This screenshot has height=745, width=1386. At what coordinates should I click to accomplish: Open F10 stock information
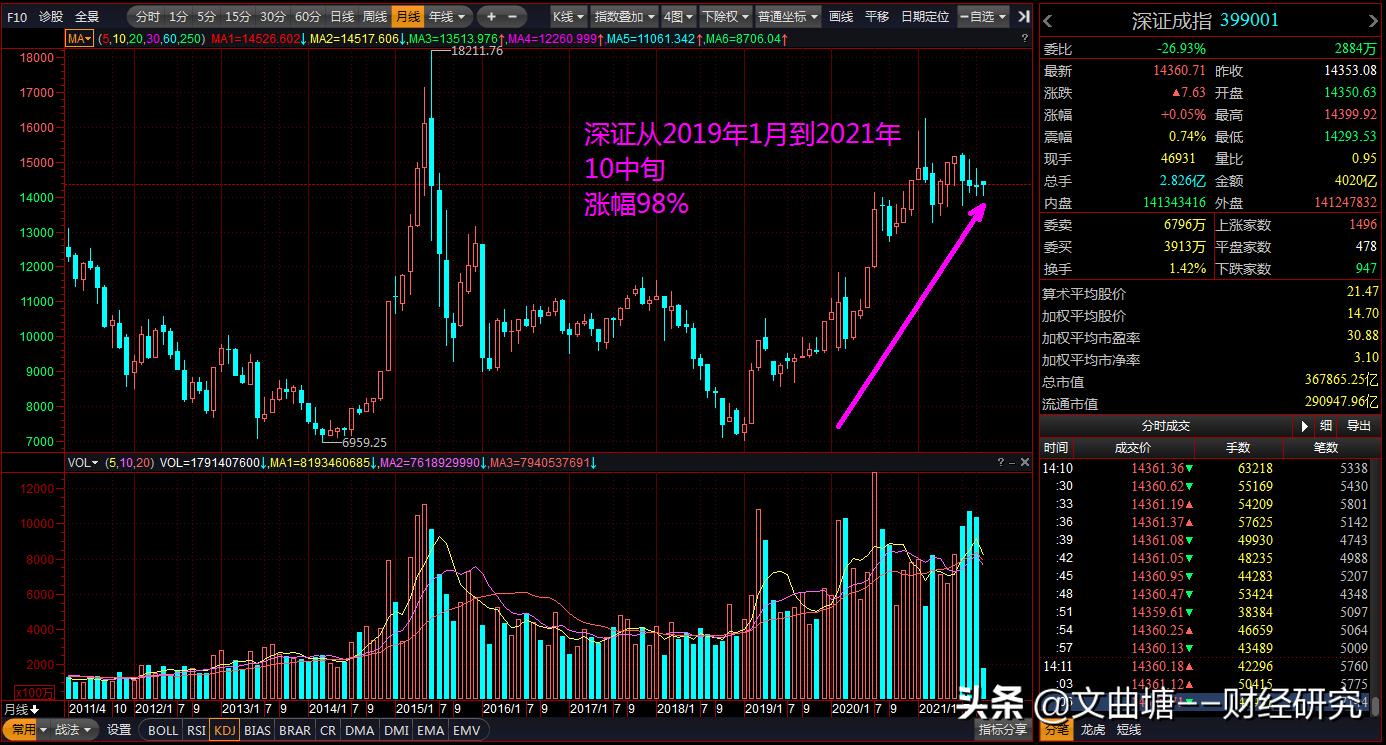16,16
